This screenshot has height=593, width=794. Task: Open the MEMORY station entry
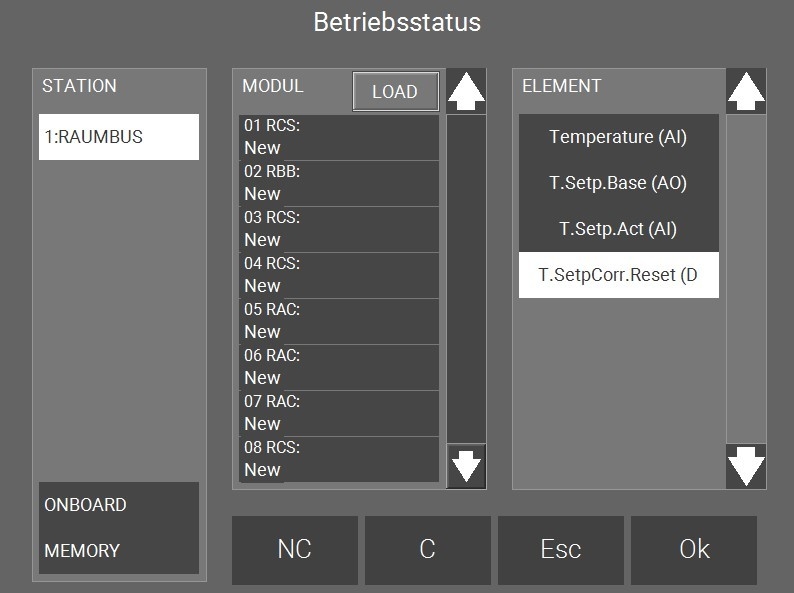[x=119, y=550]
